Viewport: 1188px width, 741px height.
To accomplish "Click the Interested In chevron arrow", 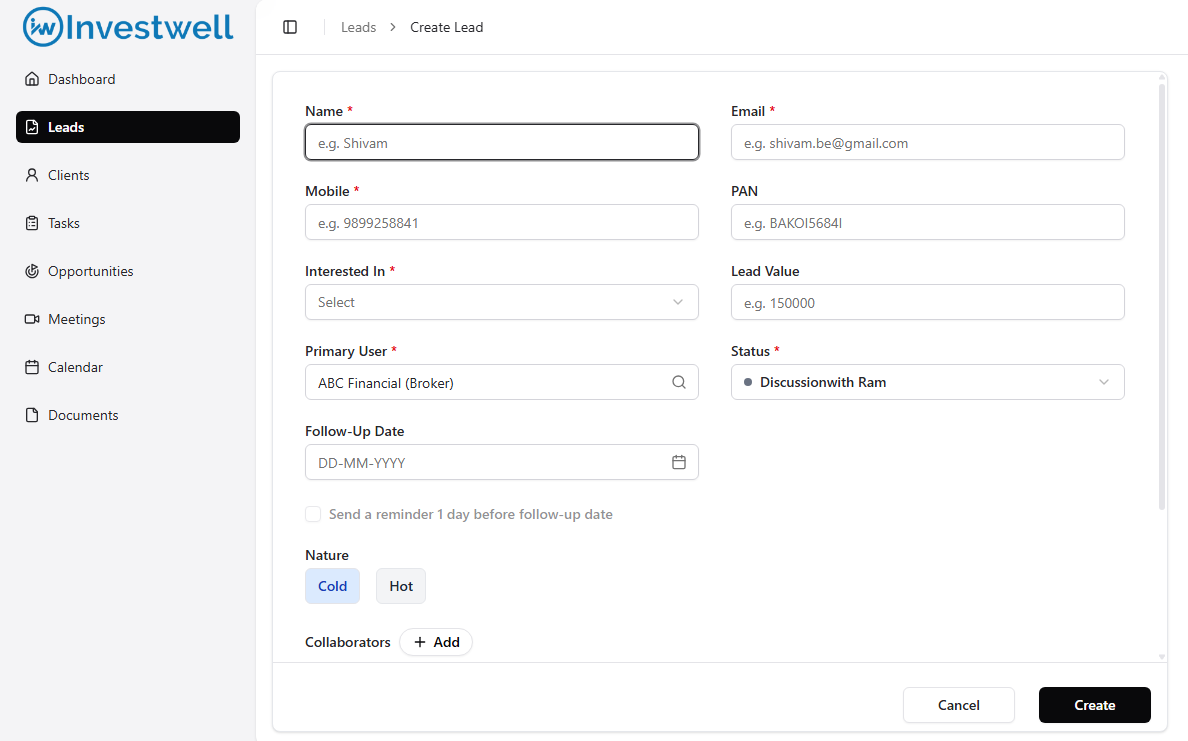I will click(x=678, y=302).
